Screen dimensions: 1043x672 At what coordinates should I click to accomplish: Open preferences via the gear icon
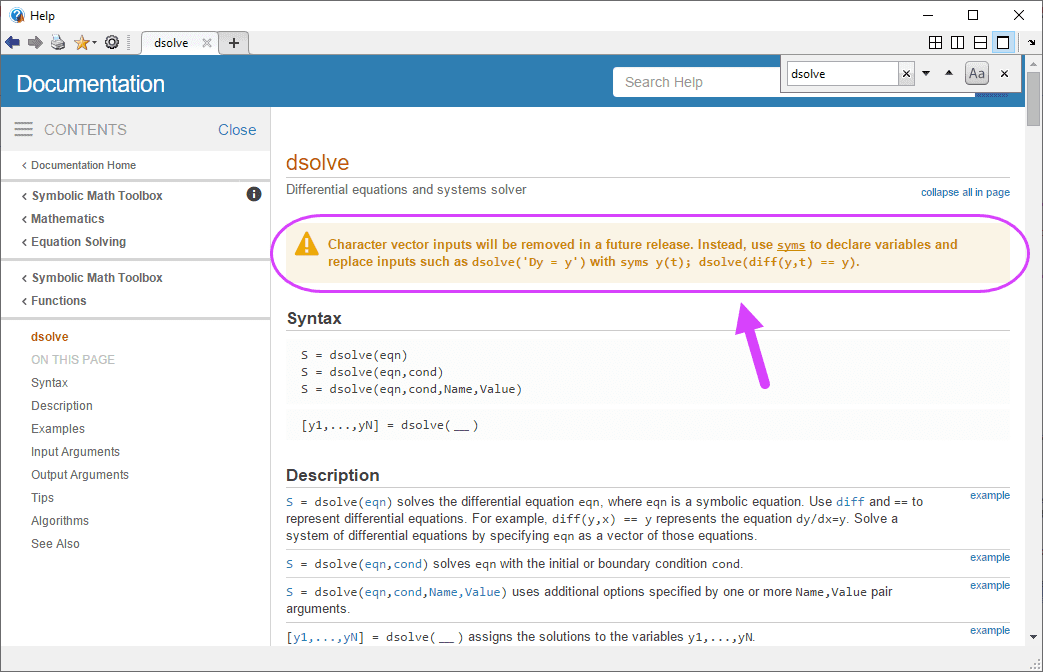point(112,43)
